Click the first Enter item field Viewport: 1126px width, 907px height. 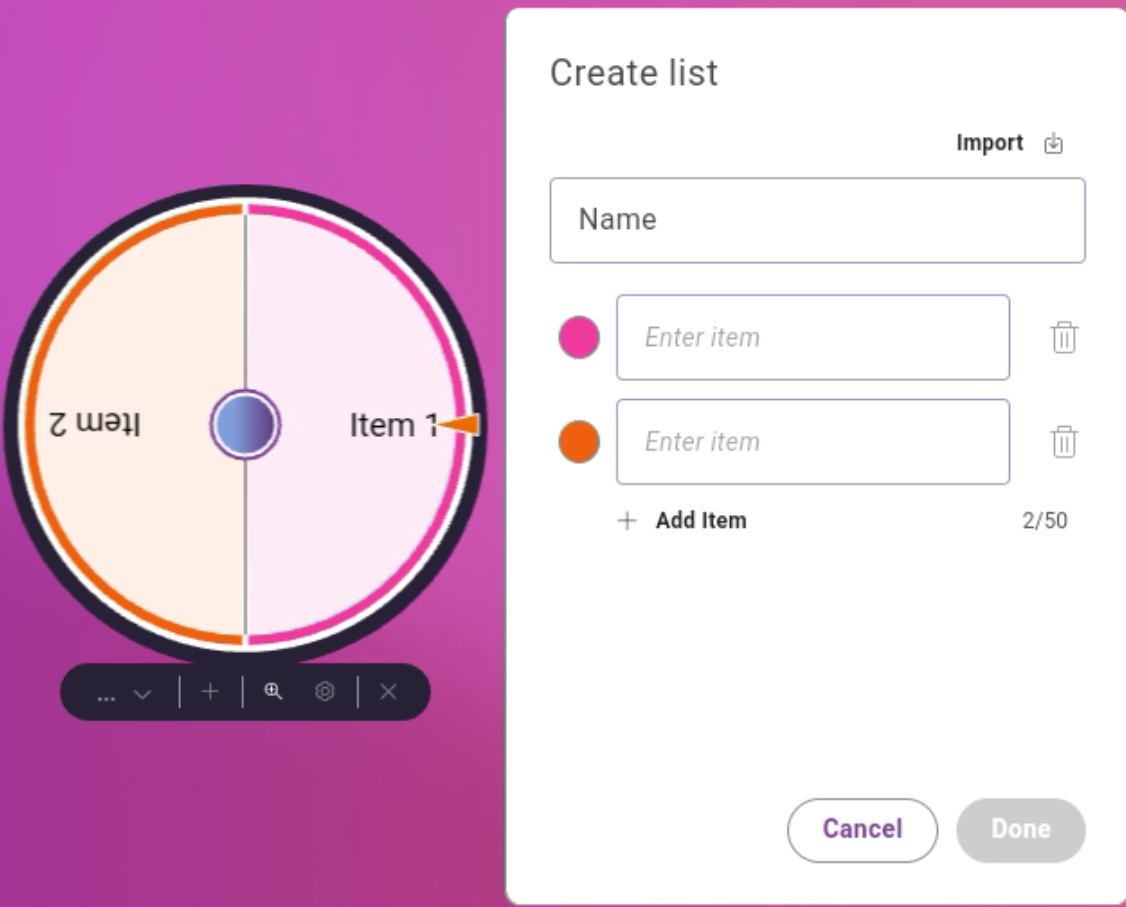pos(813,338)
